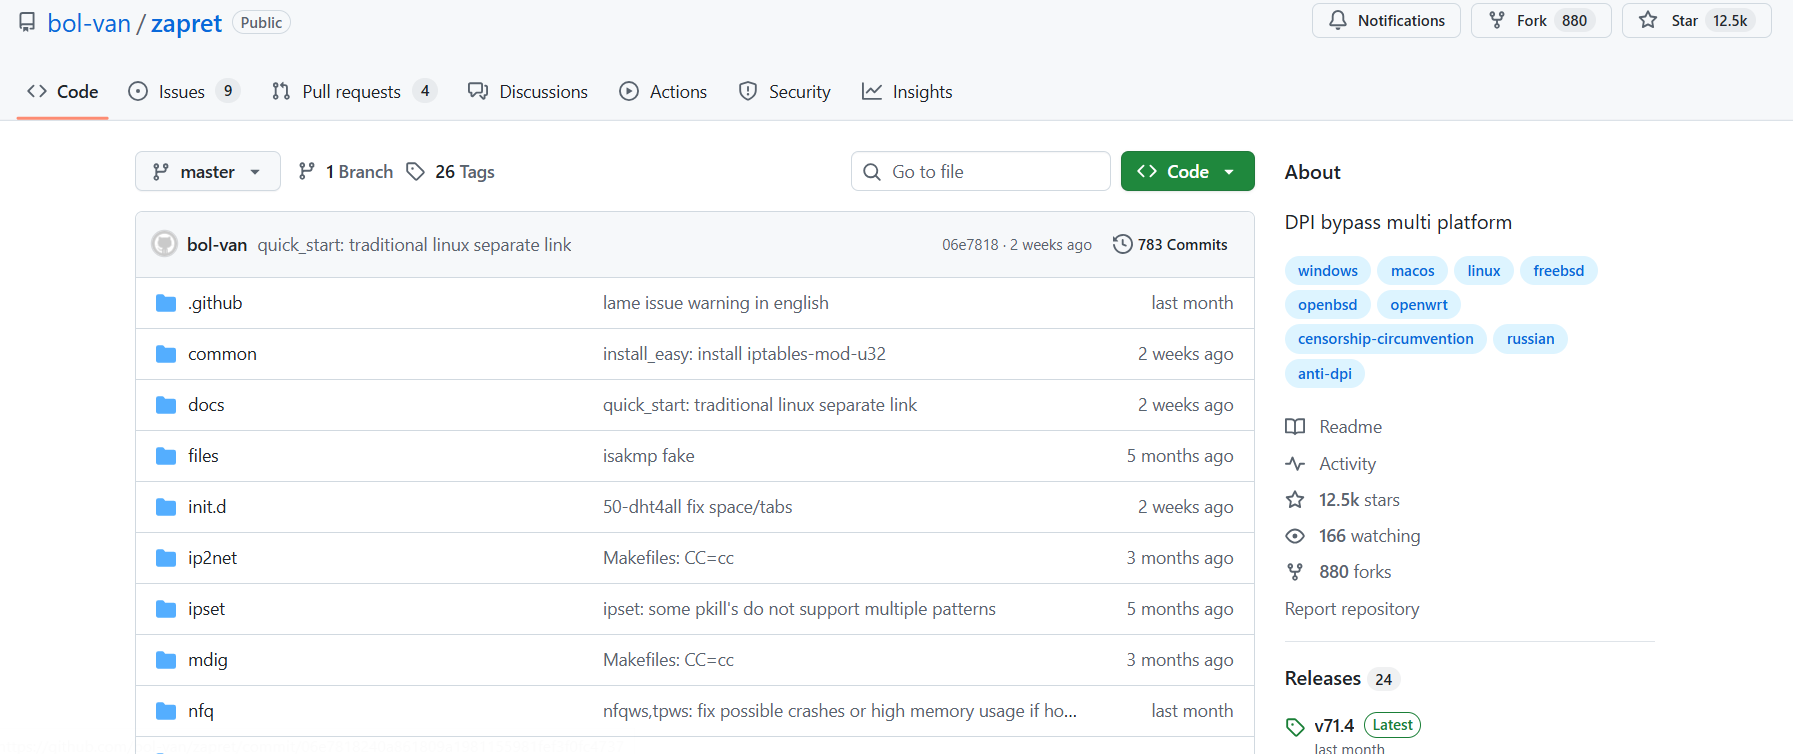Open the v71.4 latest release
Screen dimensions: 1793x754
(x=1334, y=726)
